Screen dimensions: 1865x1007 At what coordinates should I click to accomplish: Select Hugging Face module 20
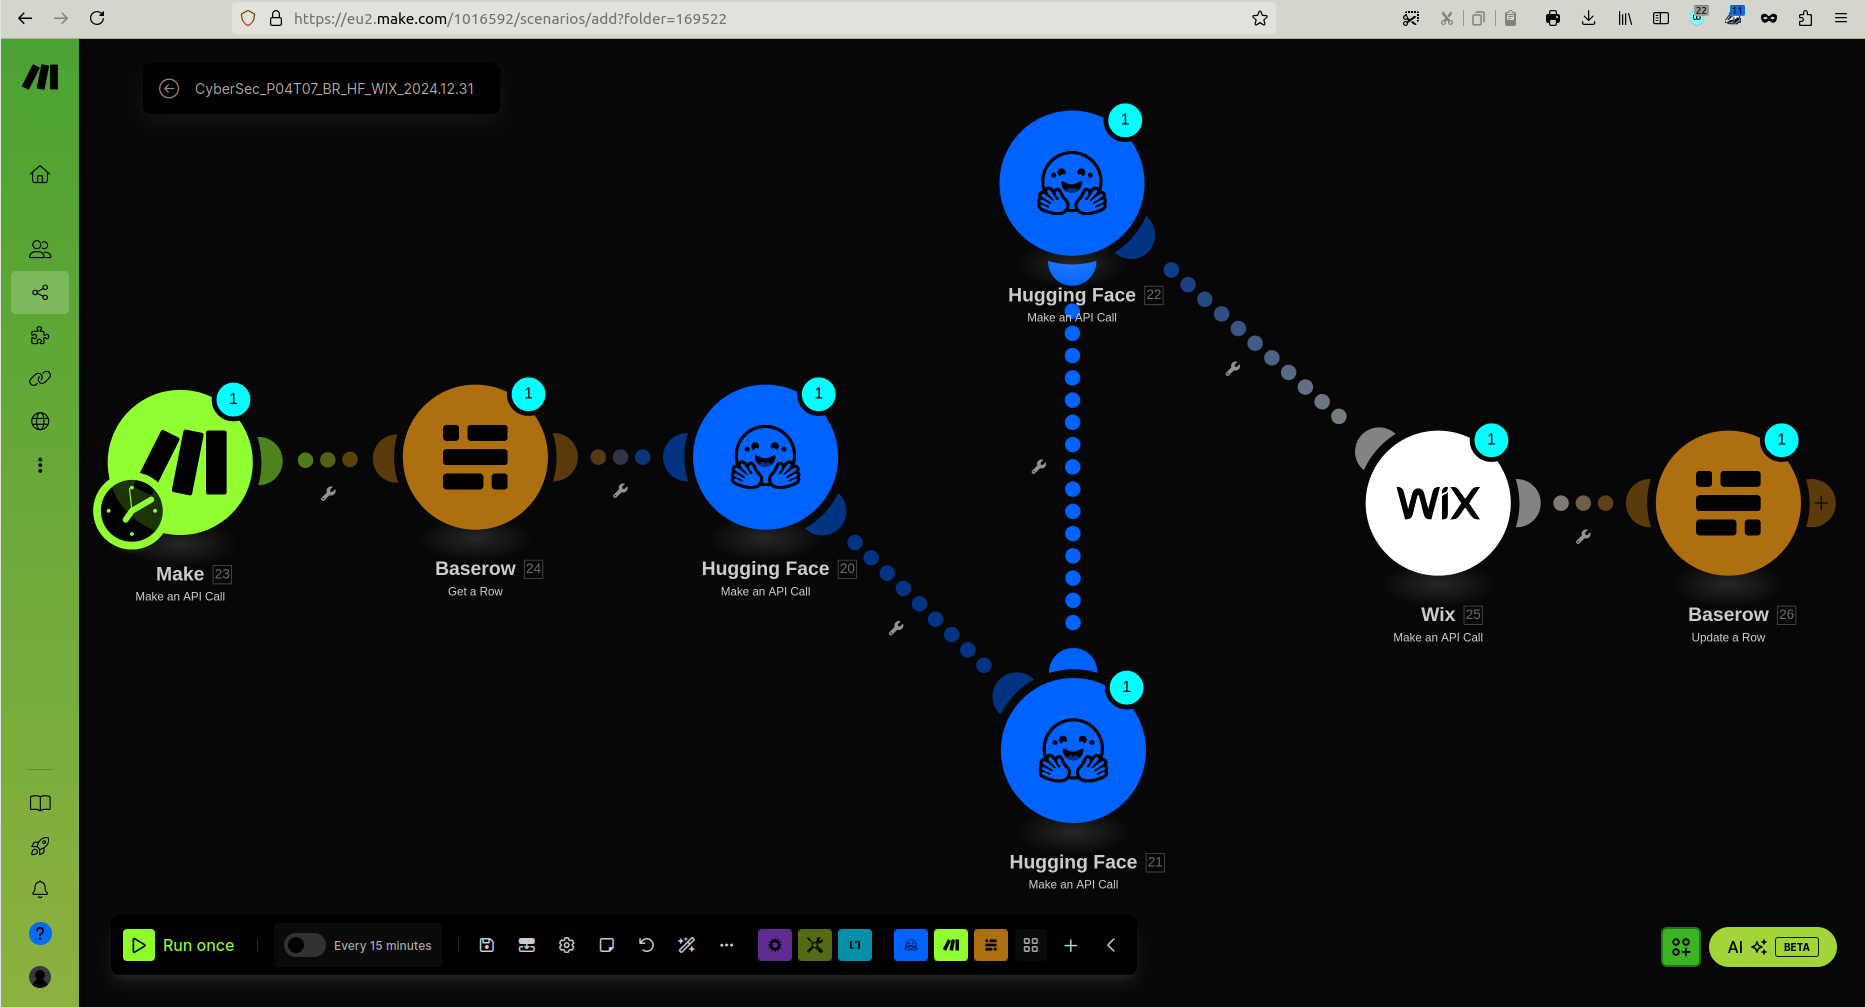[x=765, y=457]
